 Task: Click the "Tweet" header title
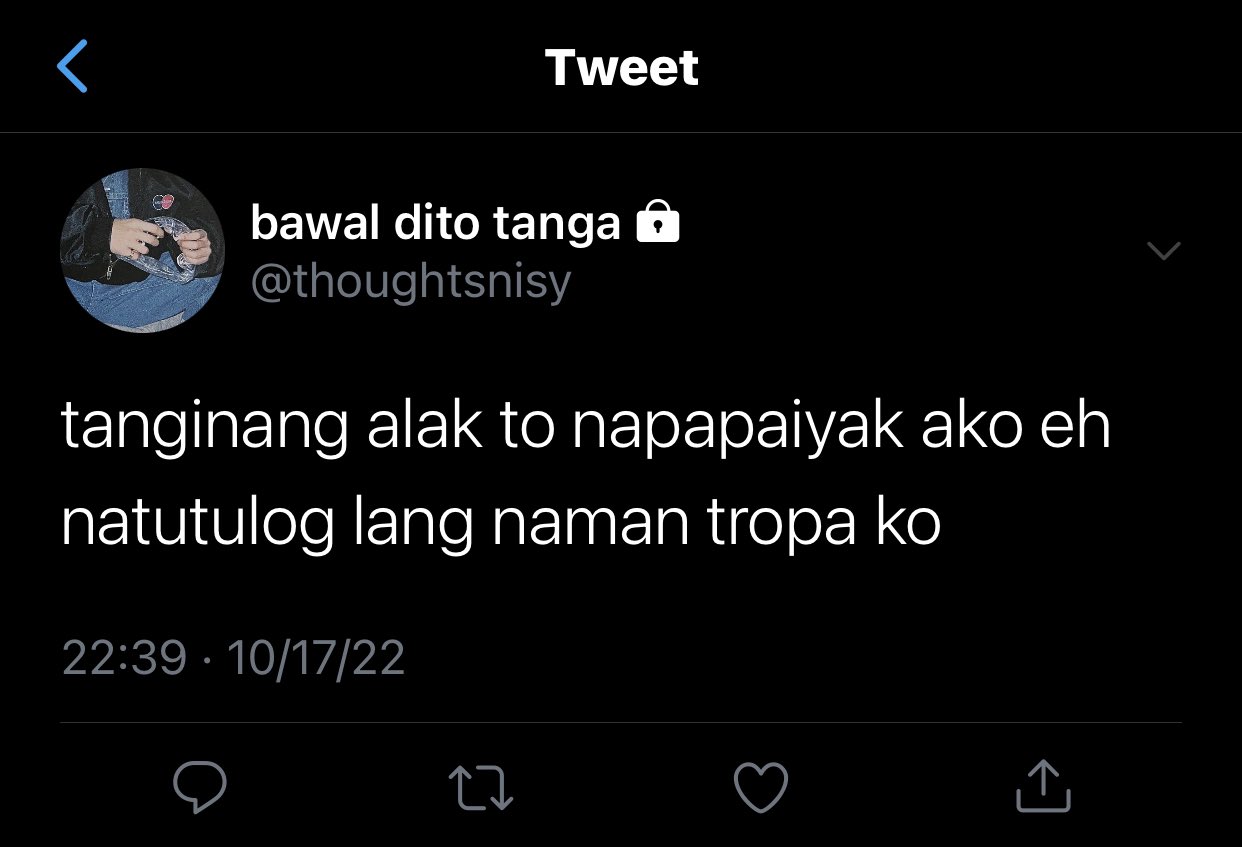pos(622,68)
